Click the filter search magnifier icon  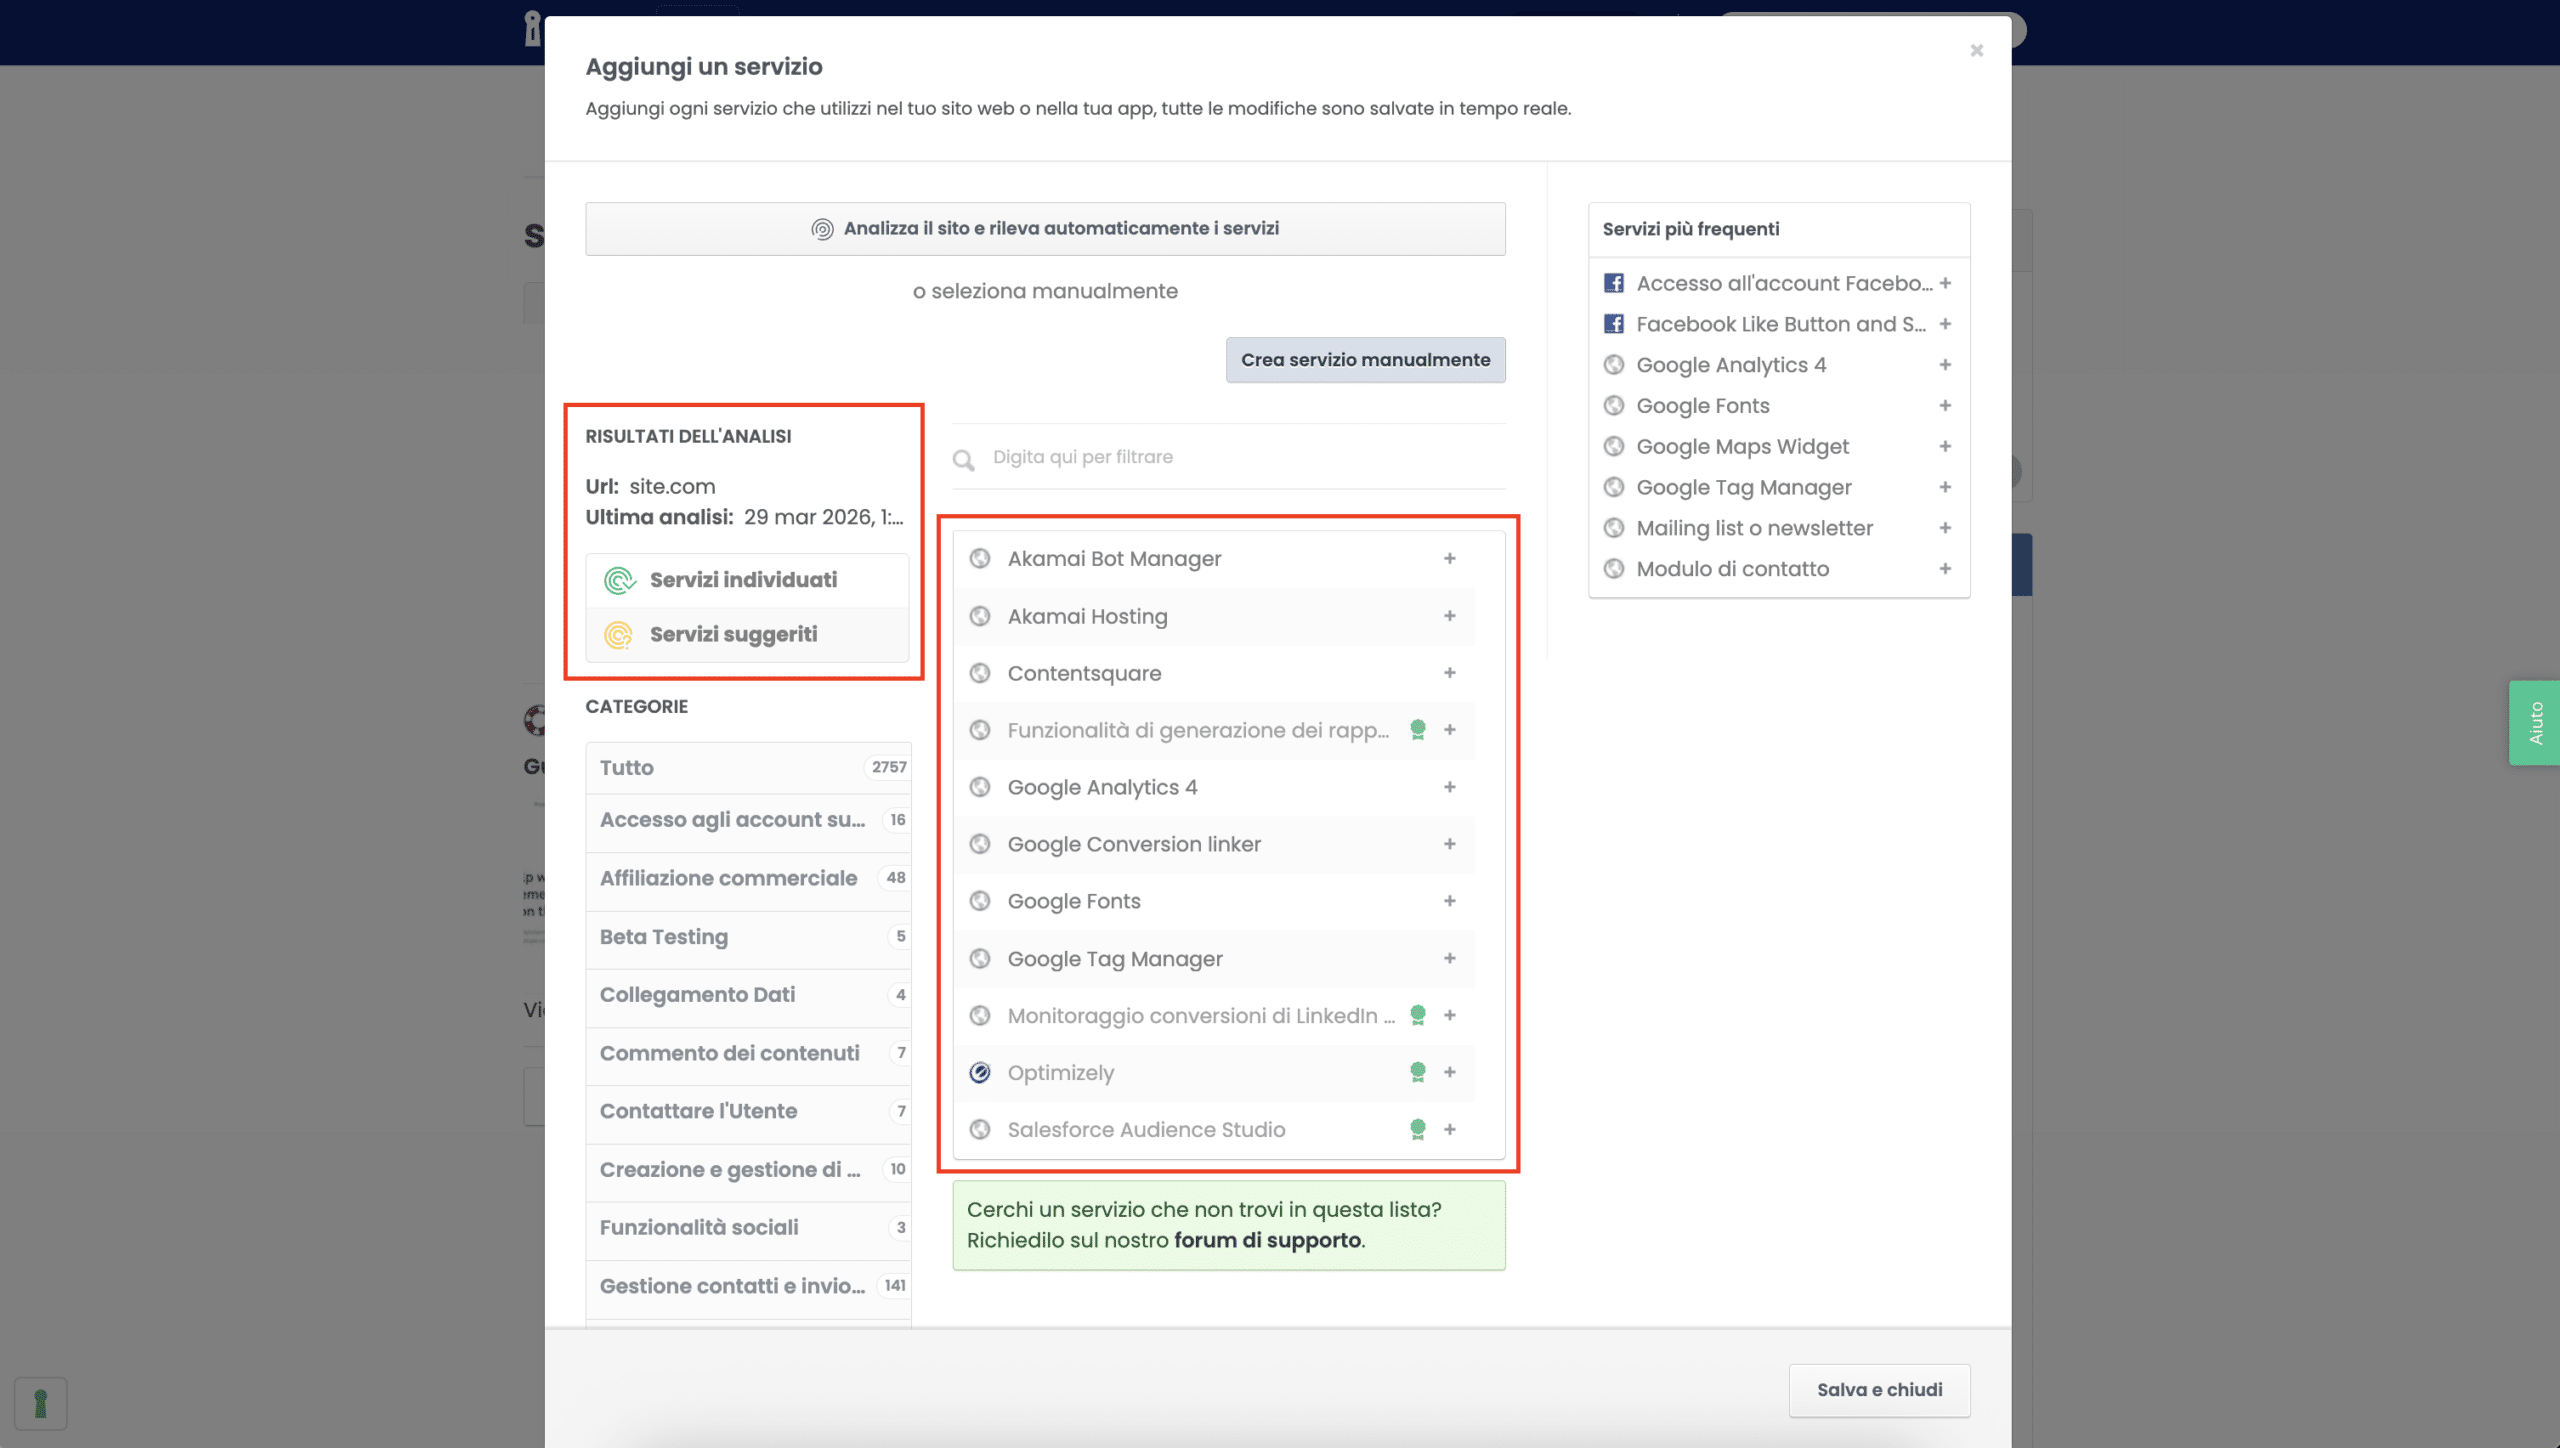[963, 459]
